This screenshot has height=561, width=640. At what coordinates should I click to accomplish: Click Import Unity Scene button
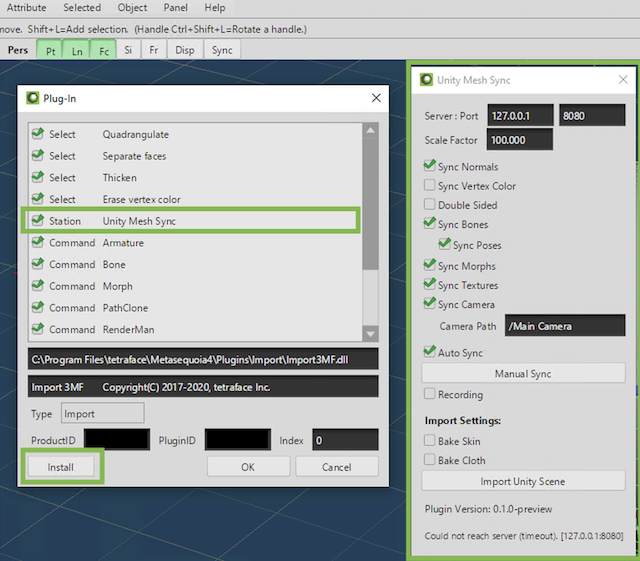click(x=523, y=482)
